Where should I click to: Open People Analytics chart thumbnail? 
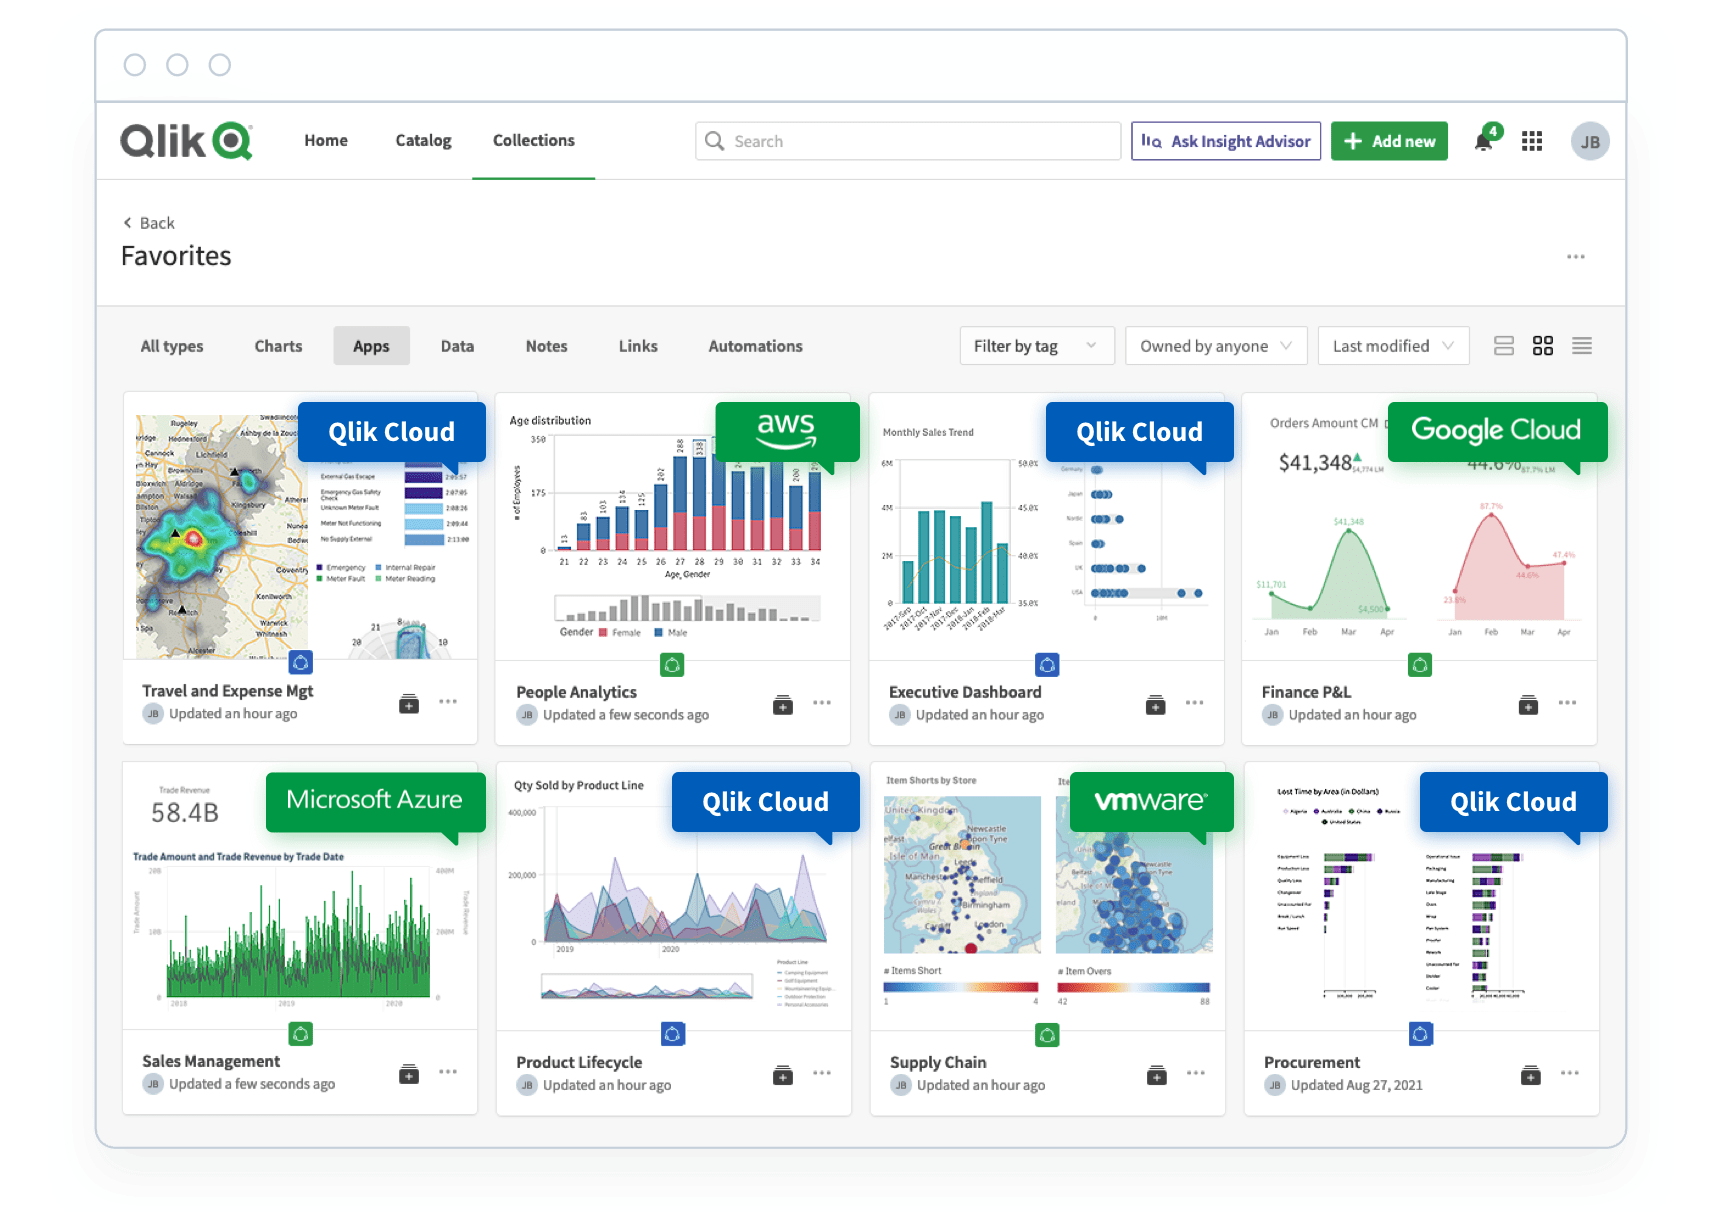click(x=672, y=528)
